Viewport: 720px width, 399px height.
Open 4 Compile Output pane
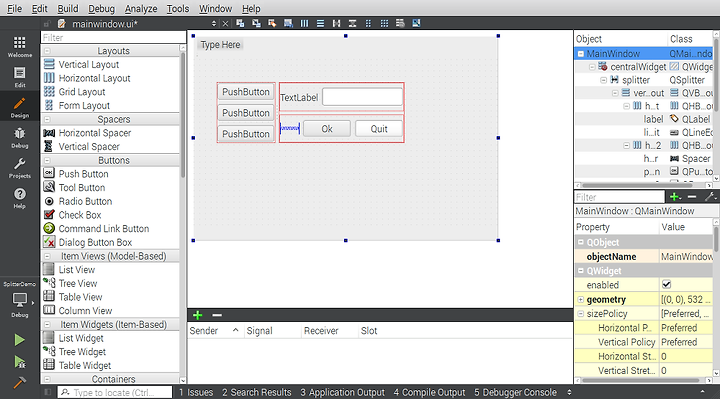click(429, 393)
